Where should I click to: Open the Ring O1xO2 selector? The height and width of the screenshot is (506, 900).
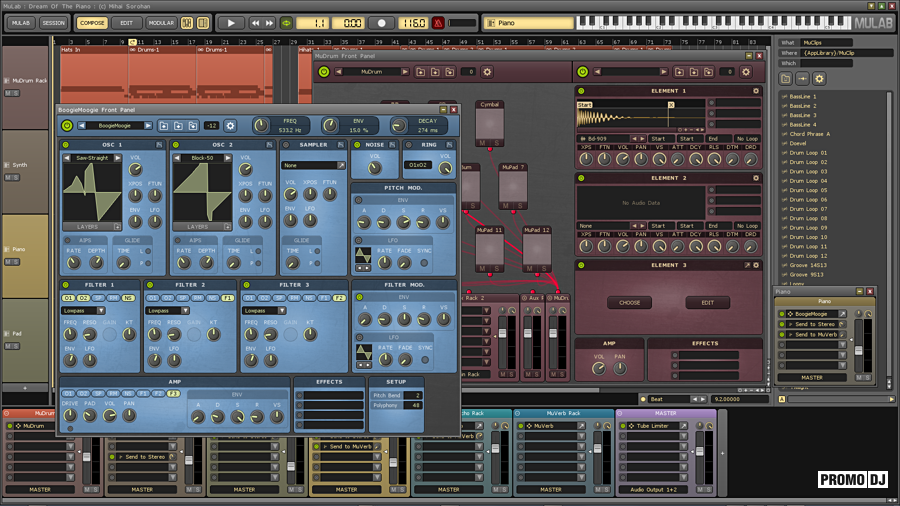(x=419, y=165)
